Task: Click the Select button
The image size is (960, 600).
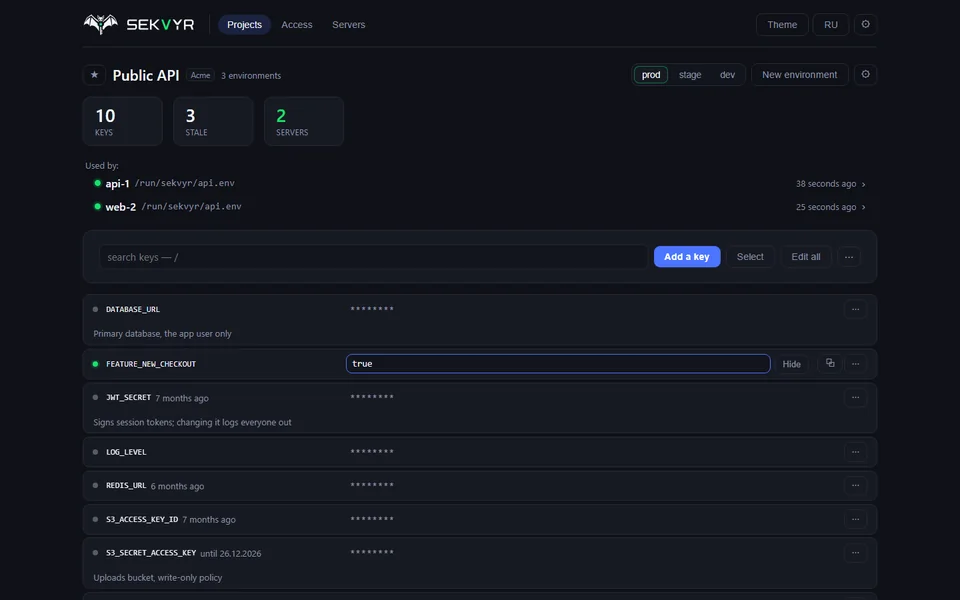Action: (750, 257)
